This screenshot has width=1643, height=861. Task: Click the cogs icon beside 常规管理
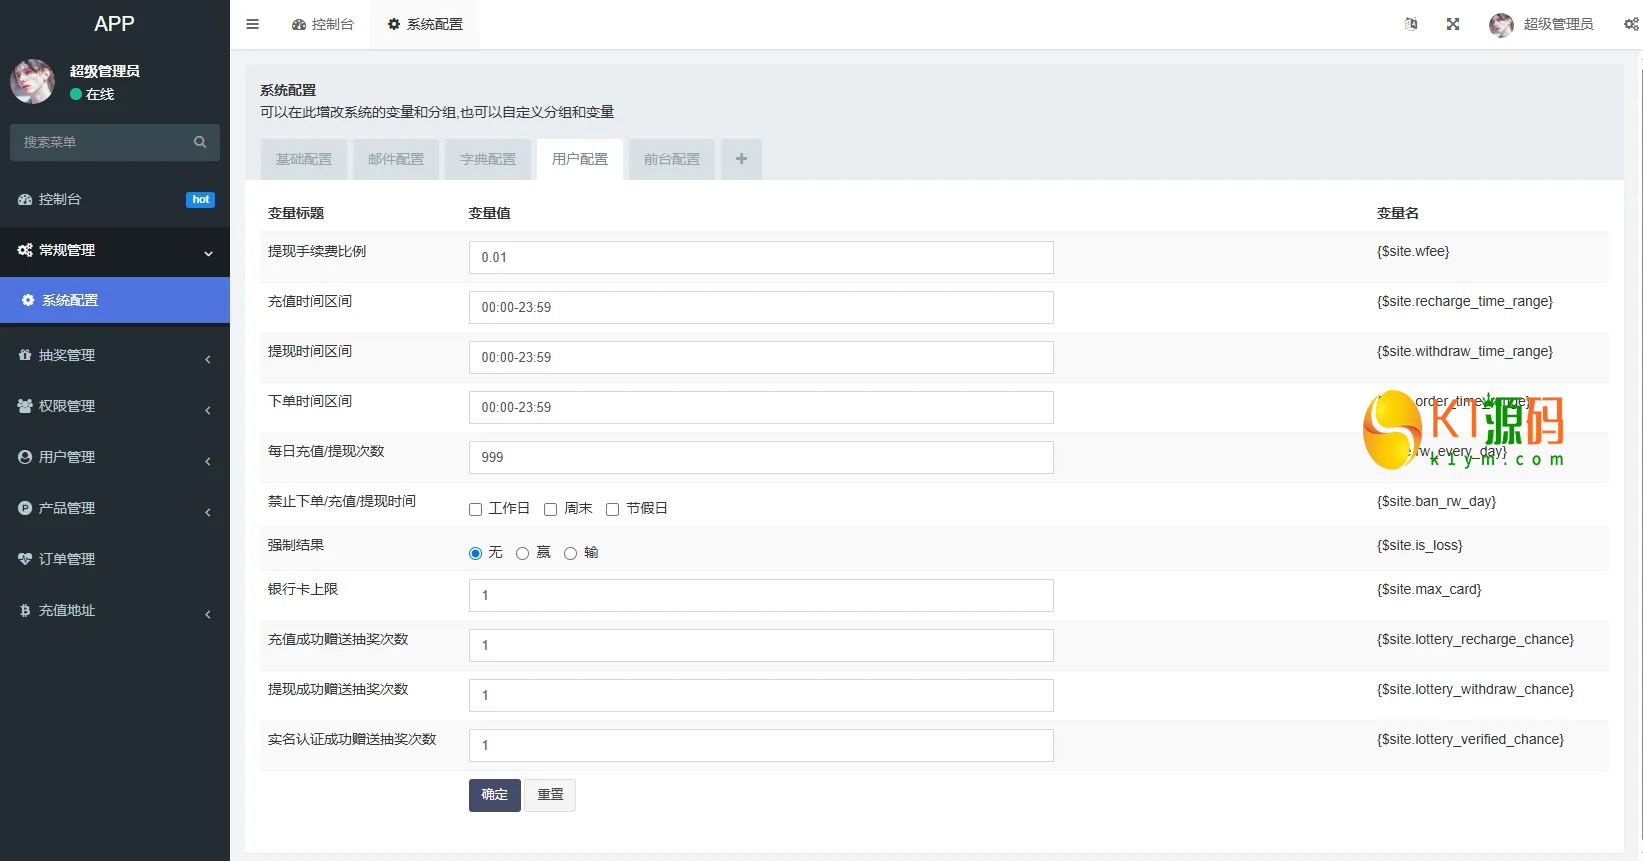pos(25,250)
